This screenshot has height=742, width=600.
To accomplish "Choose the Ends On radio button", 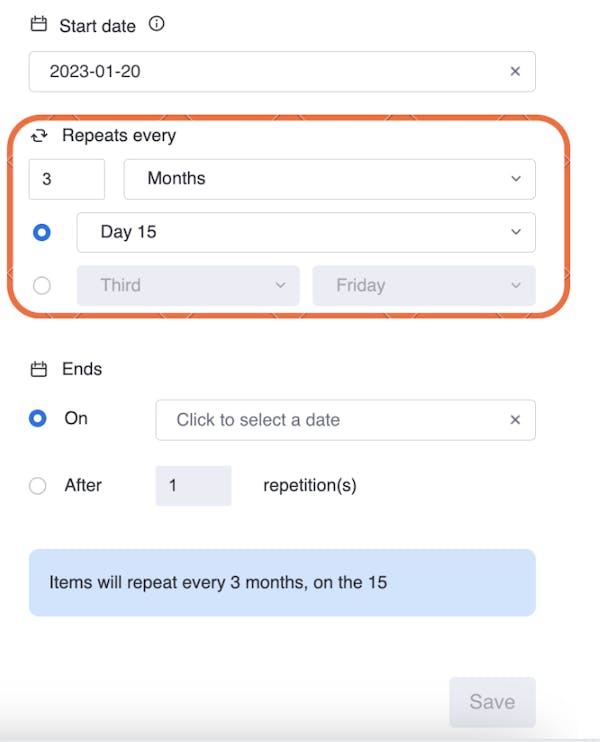I will [38, 419].
